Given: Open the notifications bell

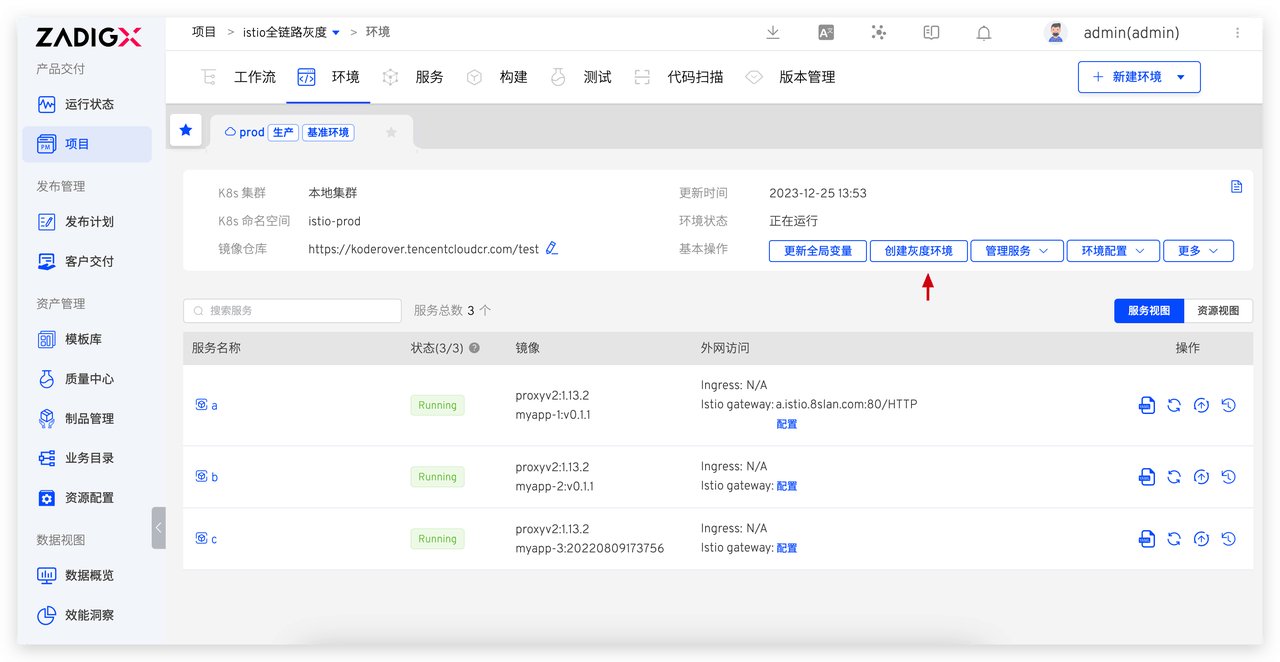Looking at the screenshot, I should (x=983, y=33).
